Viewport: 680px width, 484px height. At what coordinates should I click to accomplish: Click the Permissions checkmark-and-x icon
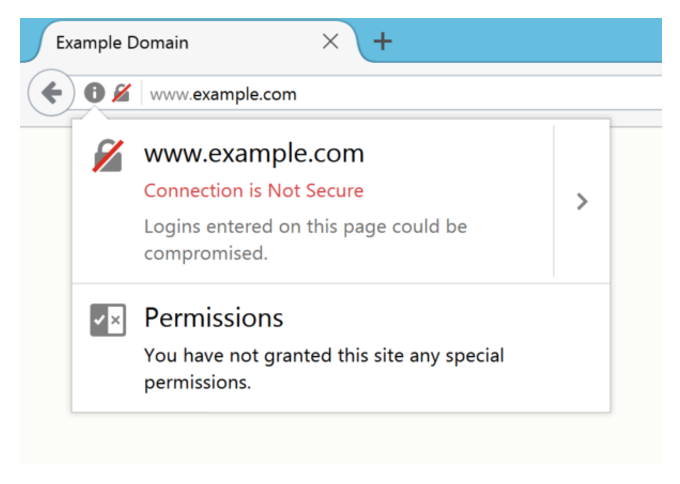coord(108,319)
